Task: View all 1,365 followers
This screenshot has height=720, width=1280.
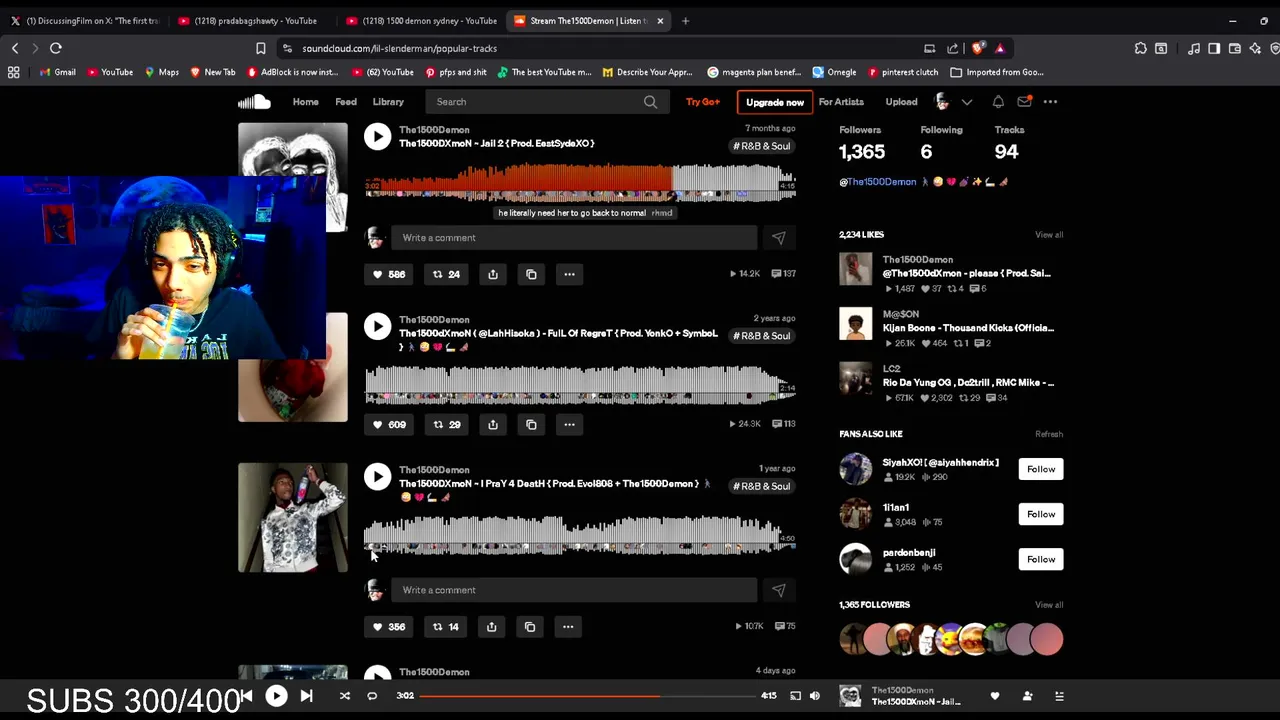Action: [x=1049, y=605]
